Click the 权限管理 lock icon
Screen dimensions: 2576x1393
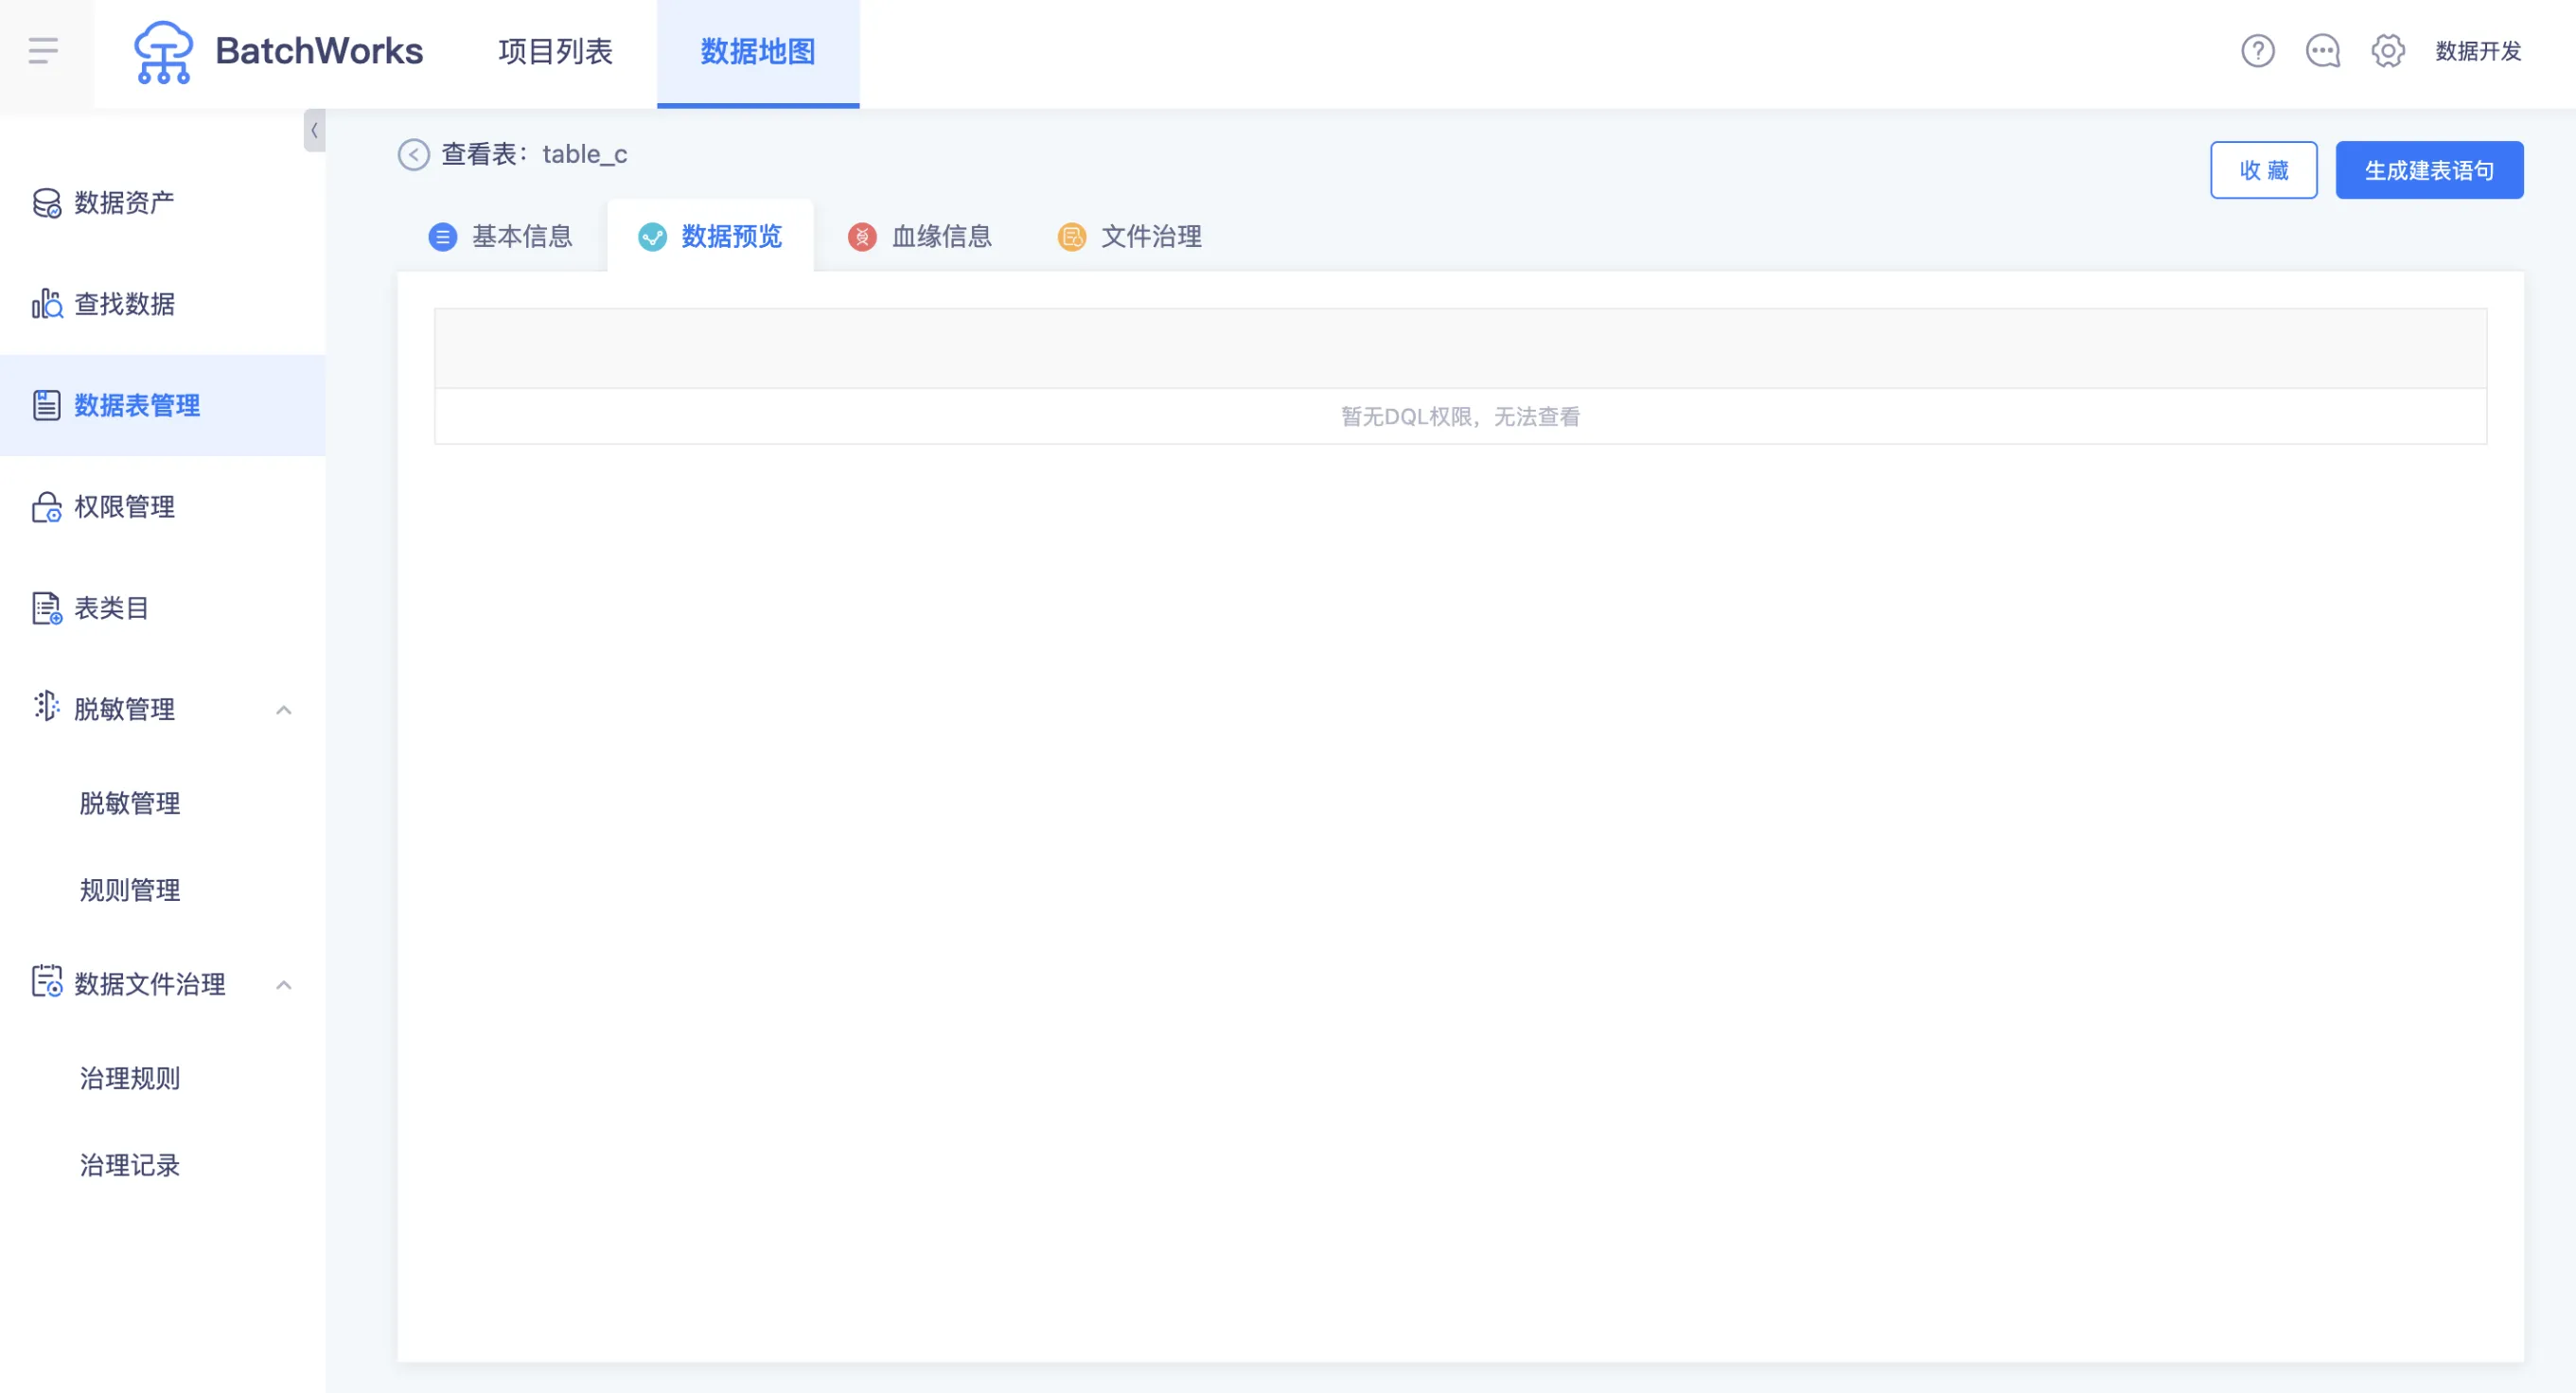46,507
